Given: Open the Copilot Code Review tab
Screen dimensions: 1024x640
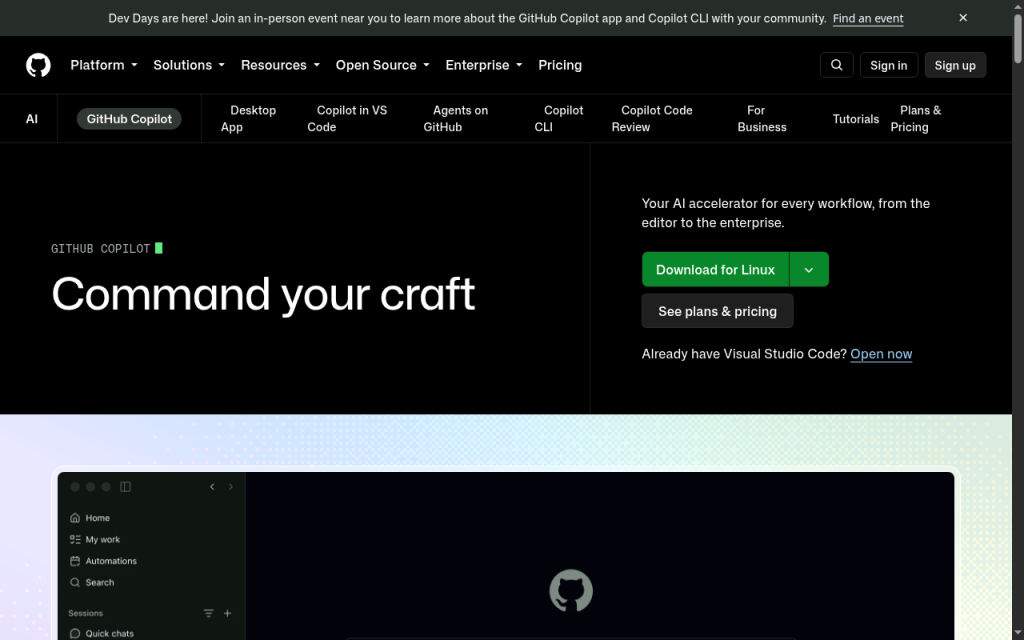Looking at the screenshot, I should [652, 119].
